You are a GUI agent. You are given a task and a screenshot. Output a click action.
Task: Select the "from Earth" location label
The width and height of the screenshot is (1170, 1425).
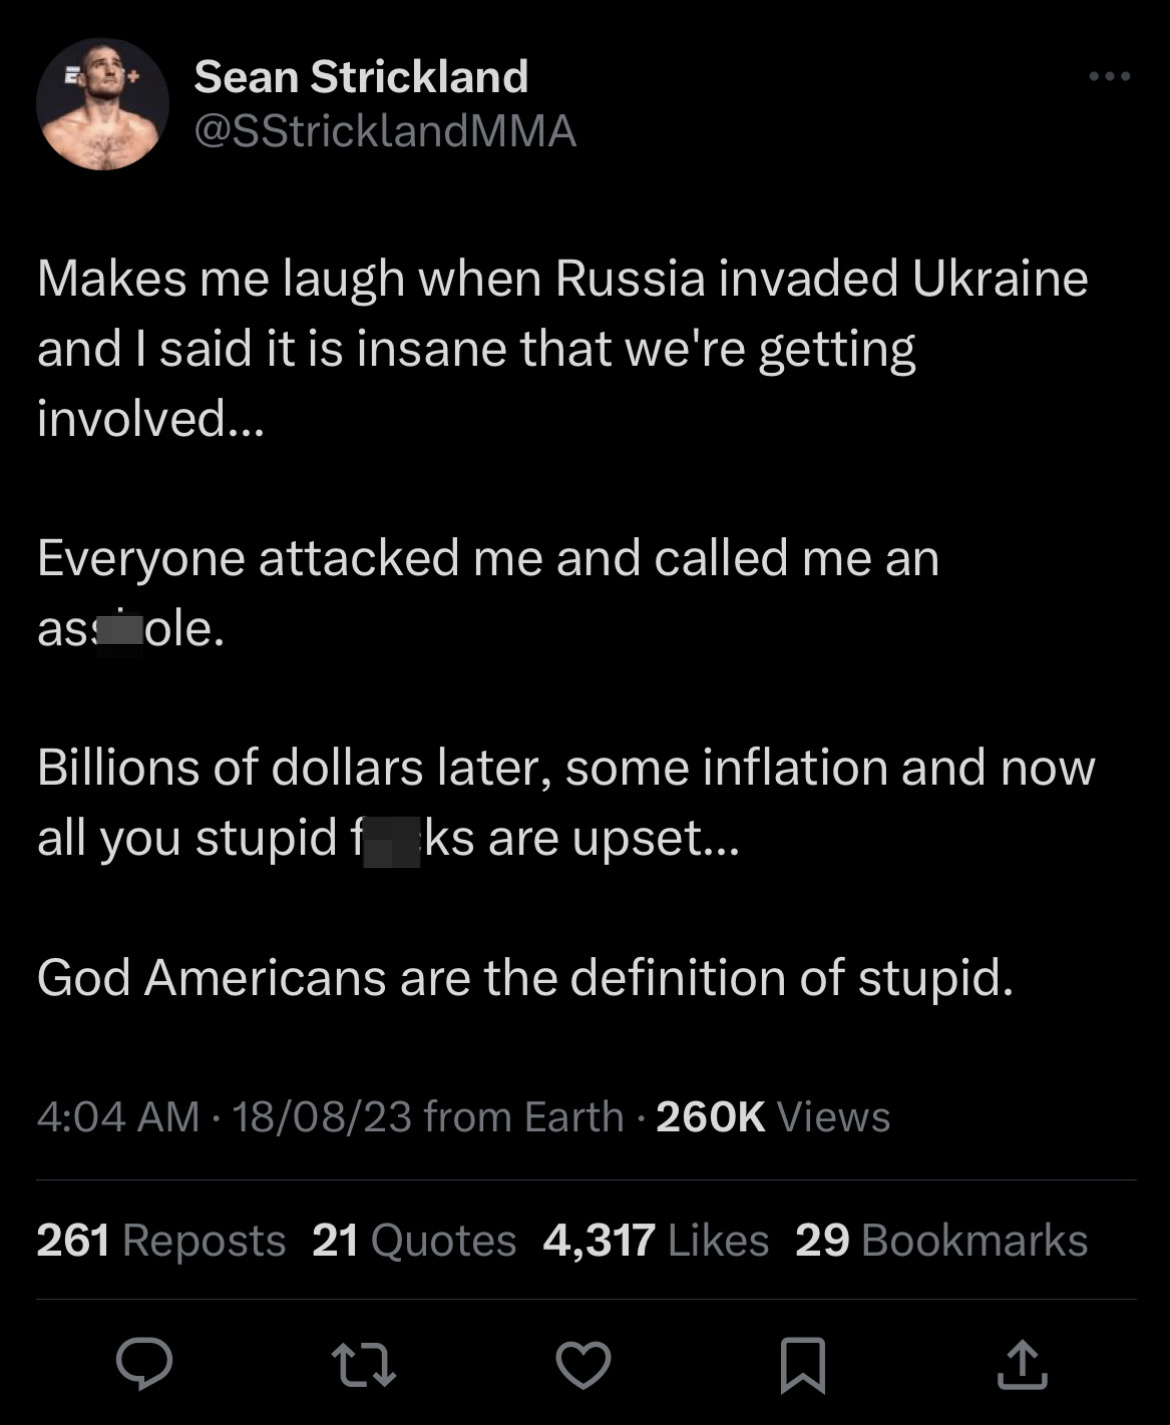pos(524,1116)
